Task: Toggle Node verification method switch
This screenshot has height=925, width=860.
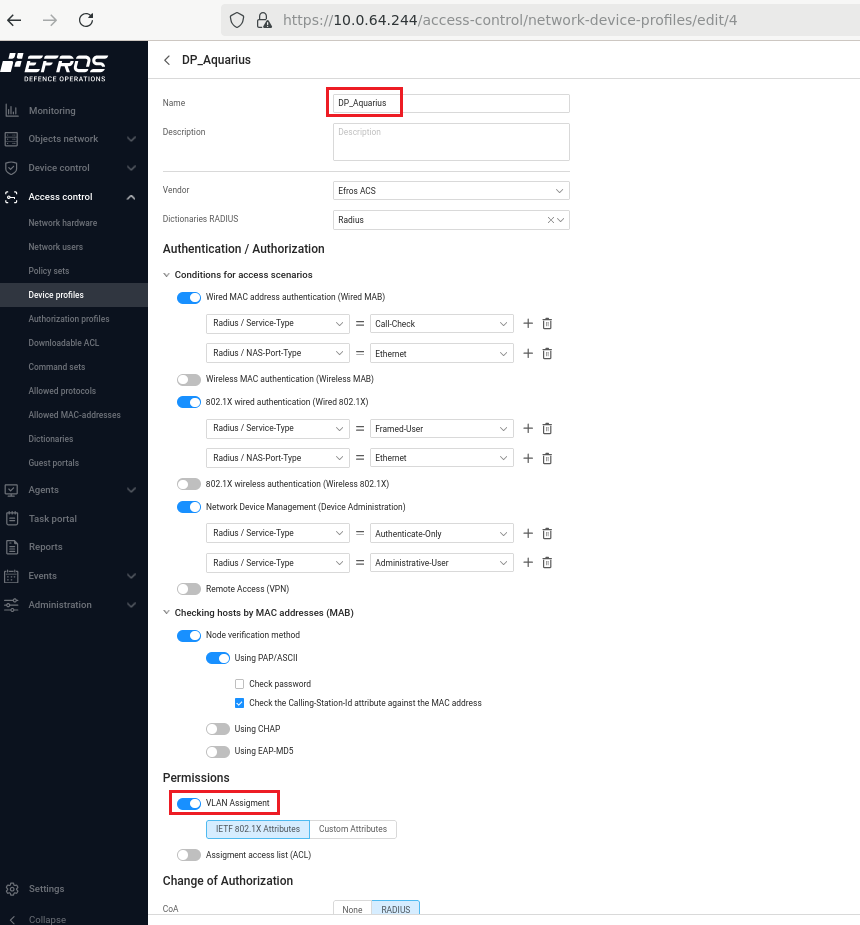Action: pos(189,635)
